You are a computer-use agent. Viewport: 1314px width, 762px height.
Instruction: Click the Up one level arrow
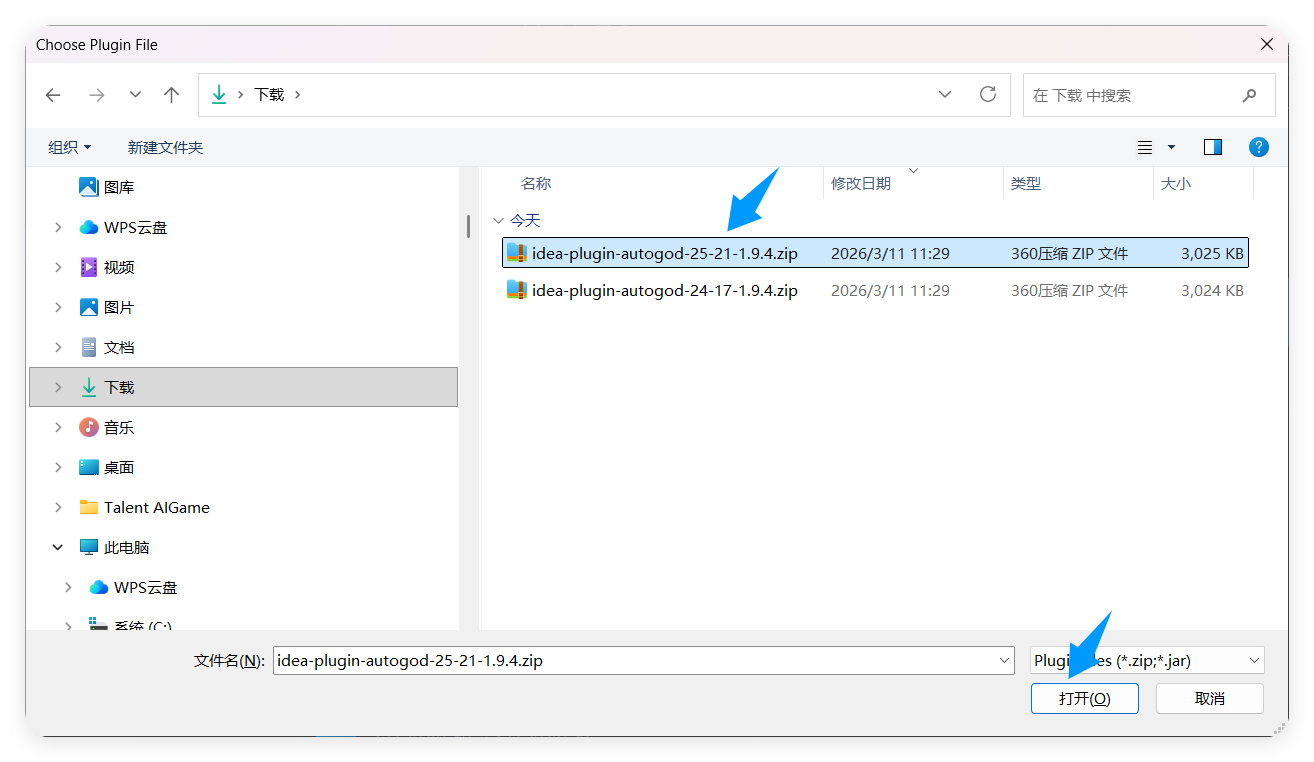[x=171, y=95]
